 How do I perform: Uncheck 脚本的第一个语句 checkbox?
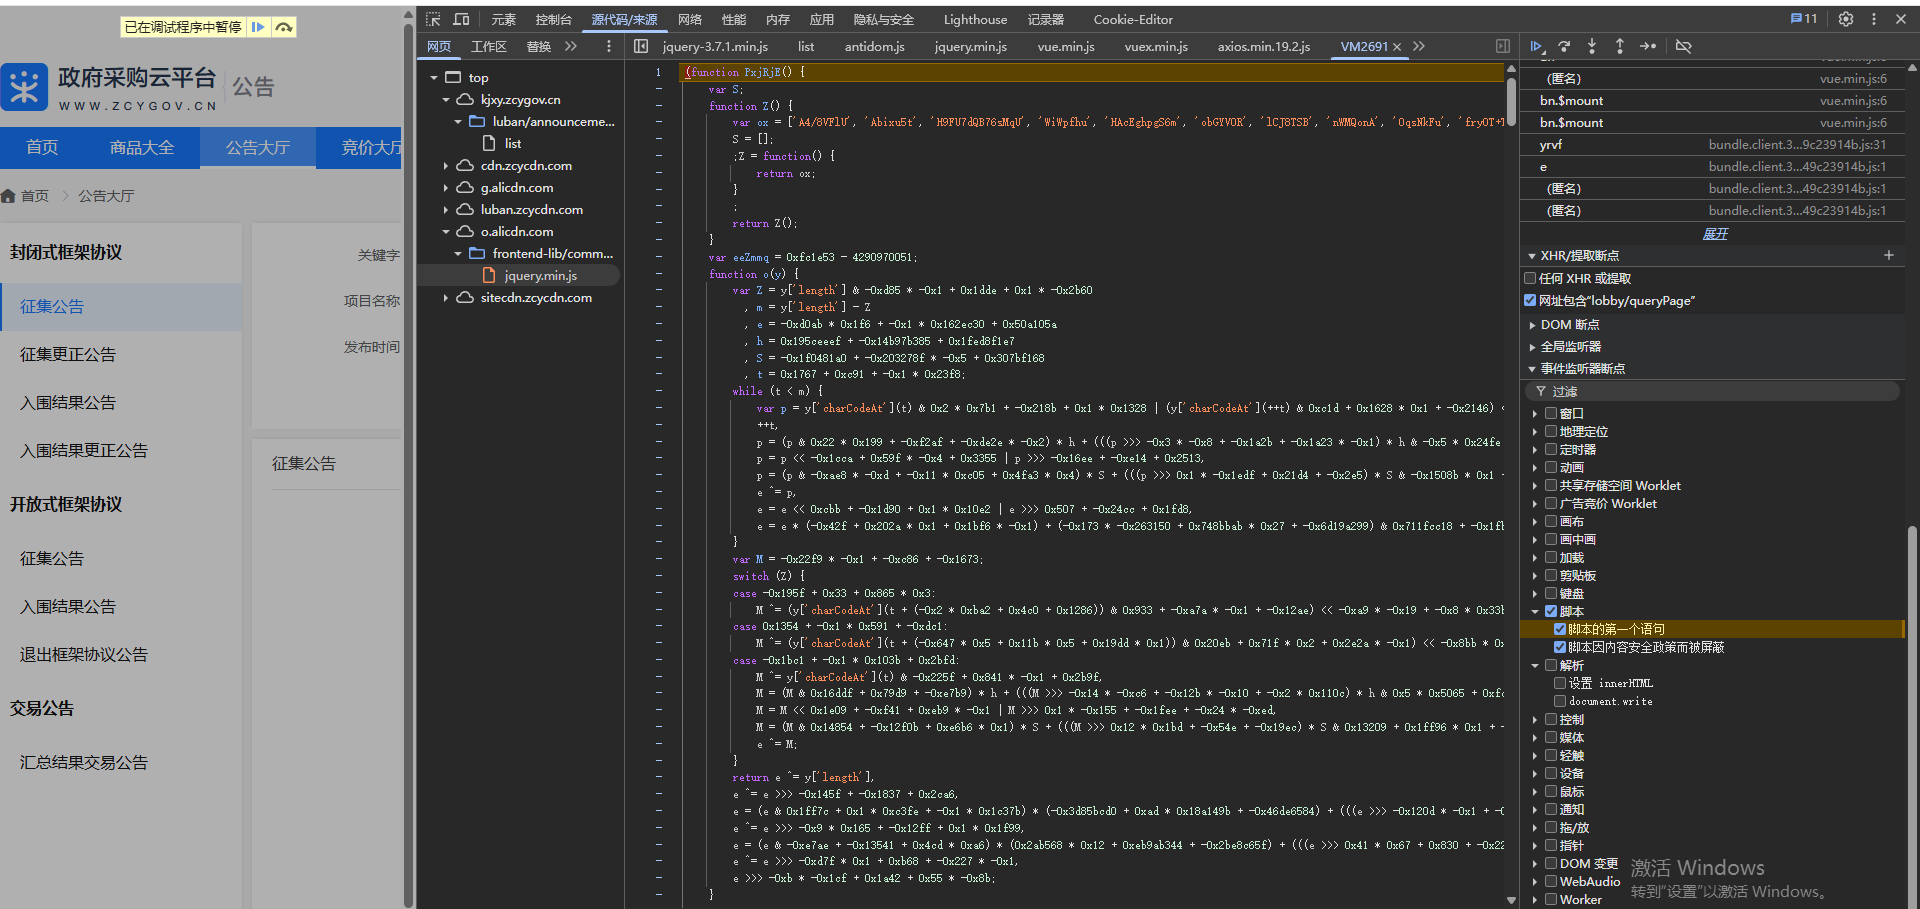tap(1560, 629)
